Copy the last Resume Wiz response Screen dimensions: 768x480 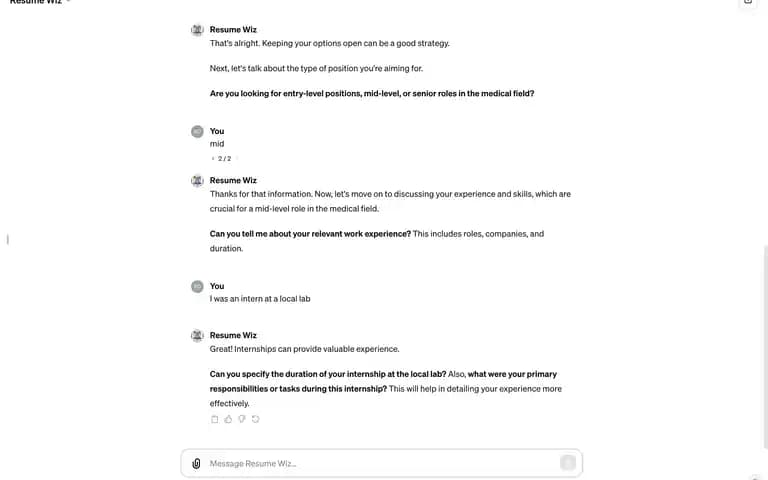tap(215, 419)
